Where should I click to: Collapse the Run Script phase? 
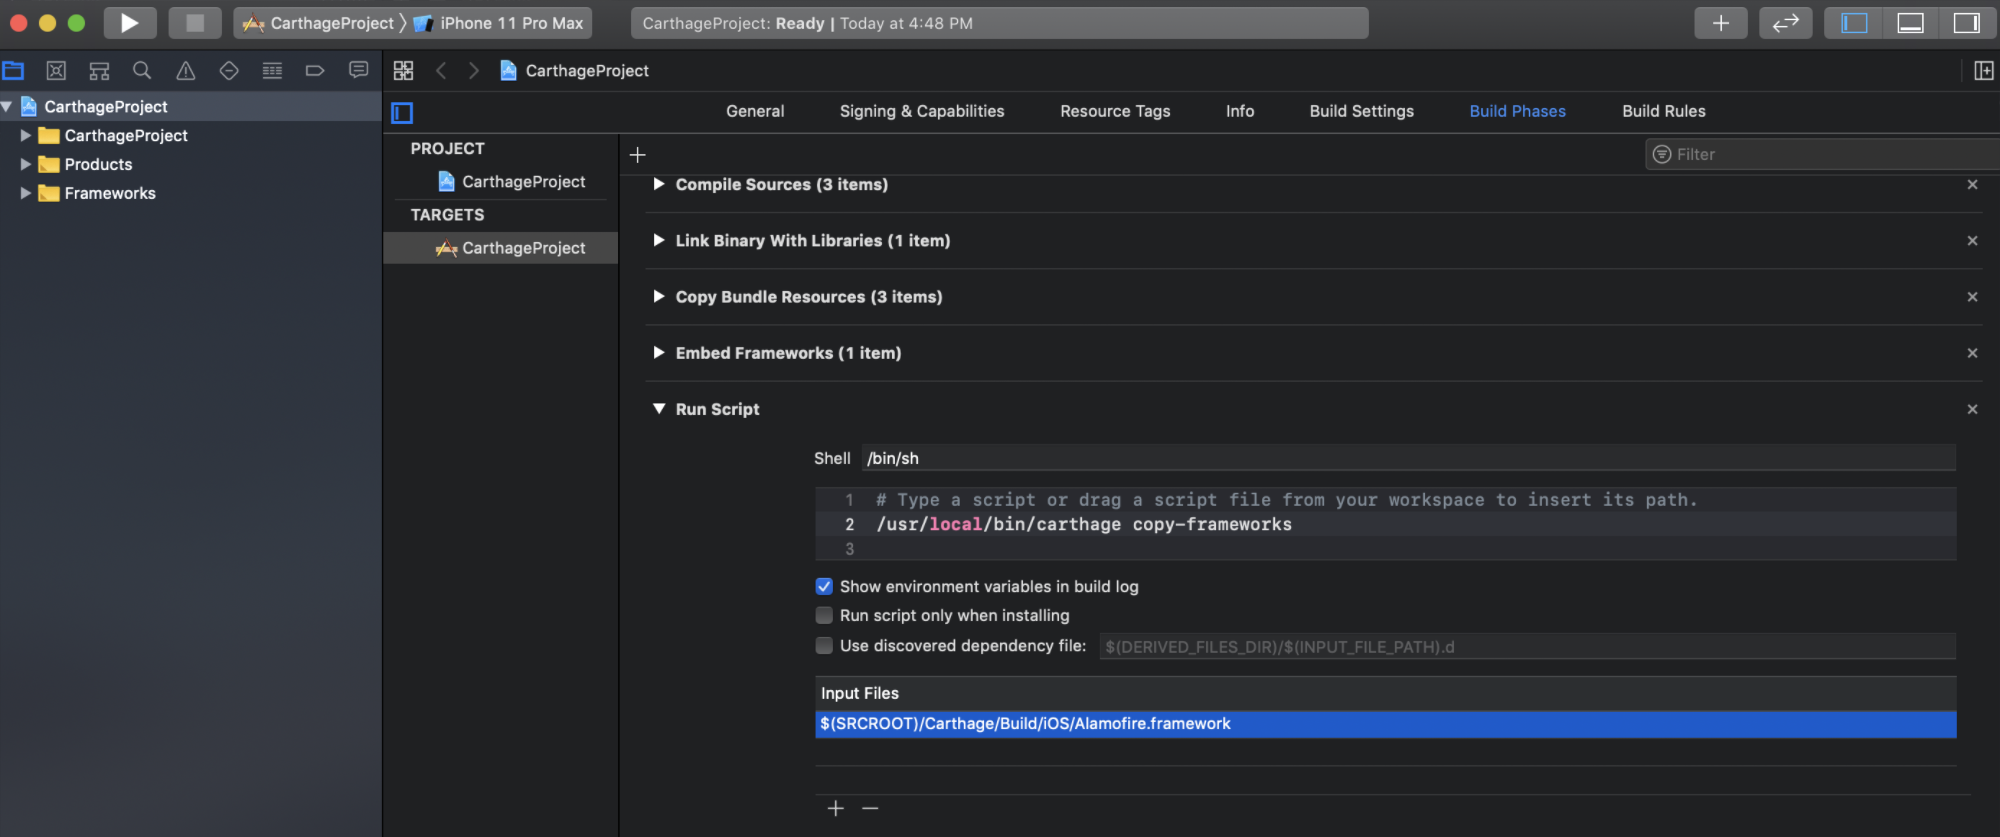tap(658, 409)
